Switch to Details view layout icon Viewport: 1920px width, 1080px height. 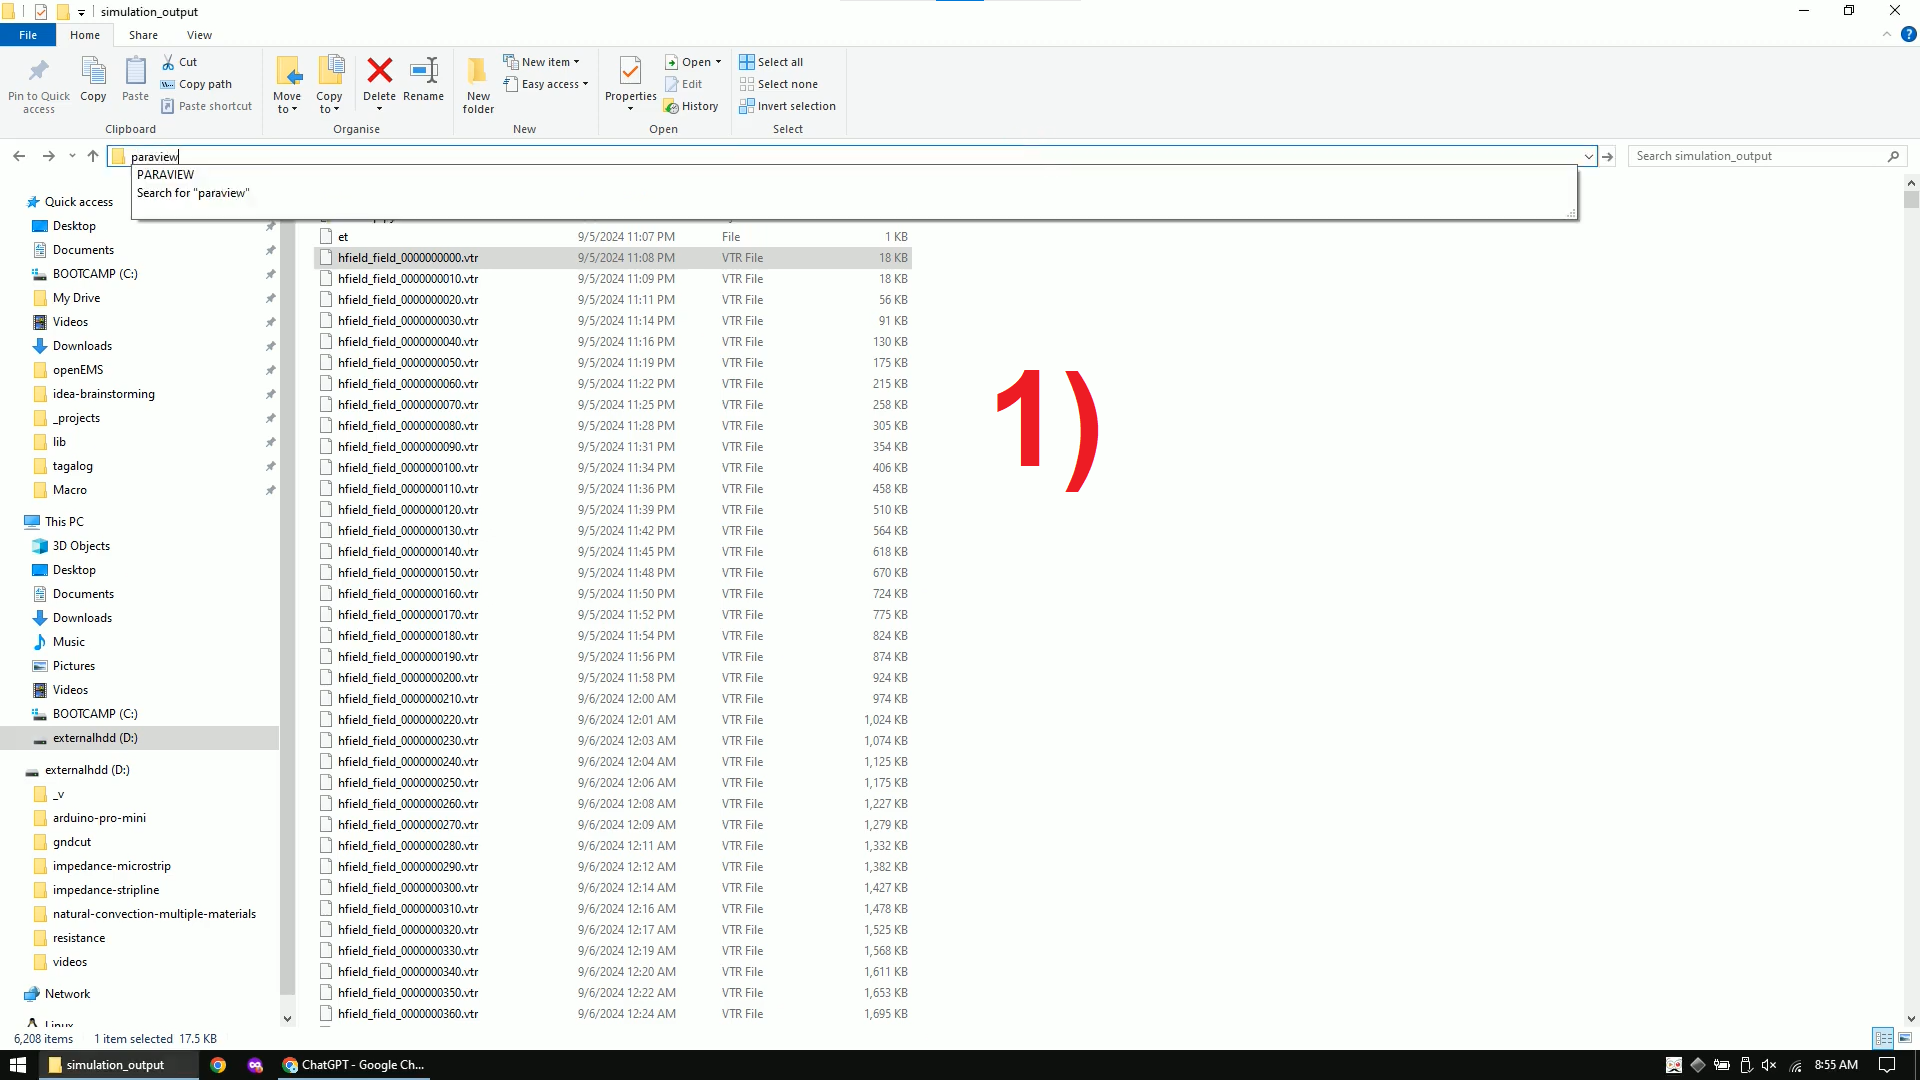(1883, 1038)
